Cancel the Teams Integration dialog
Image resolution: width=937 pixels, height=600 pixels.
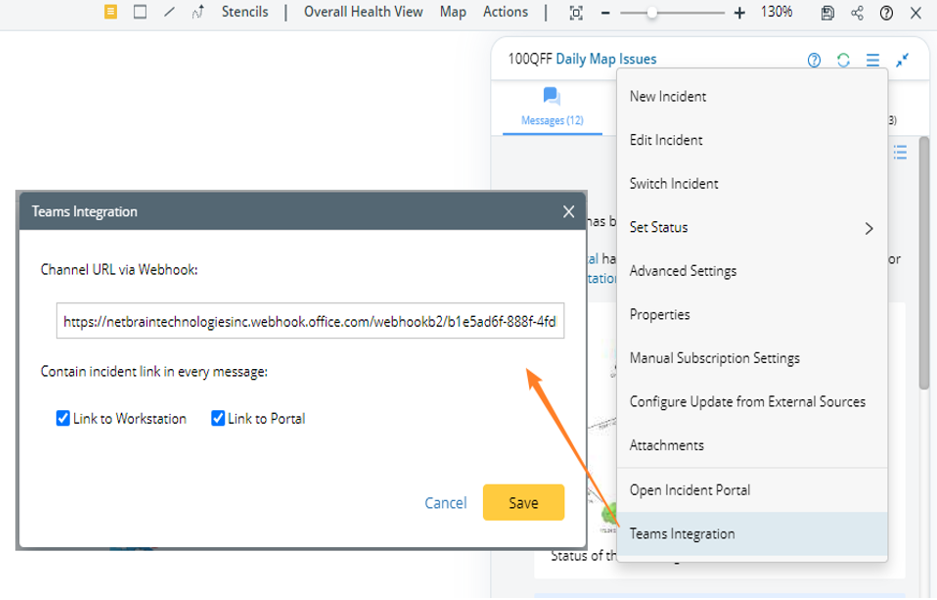[445, 503]
